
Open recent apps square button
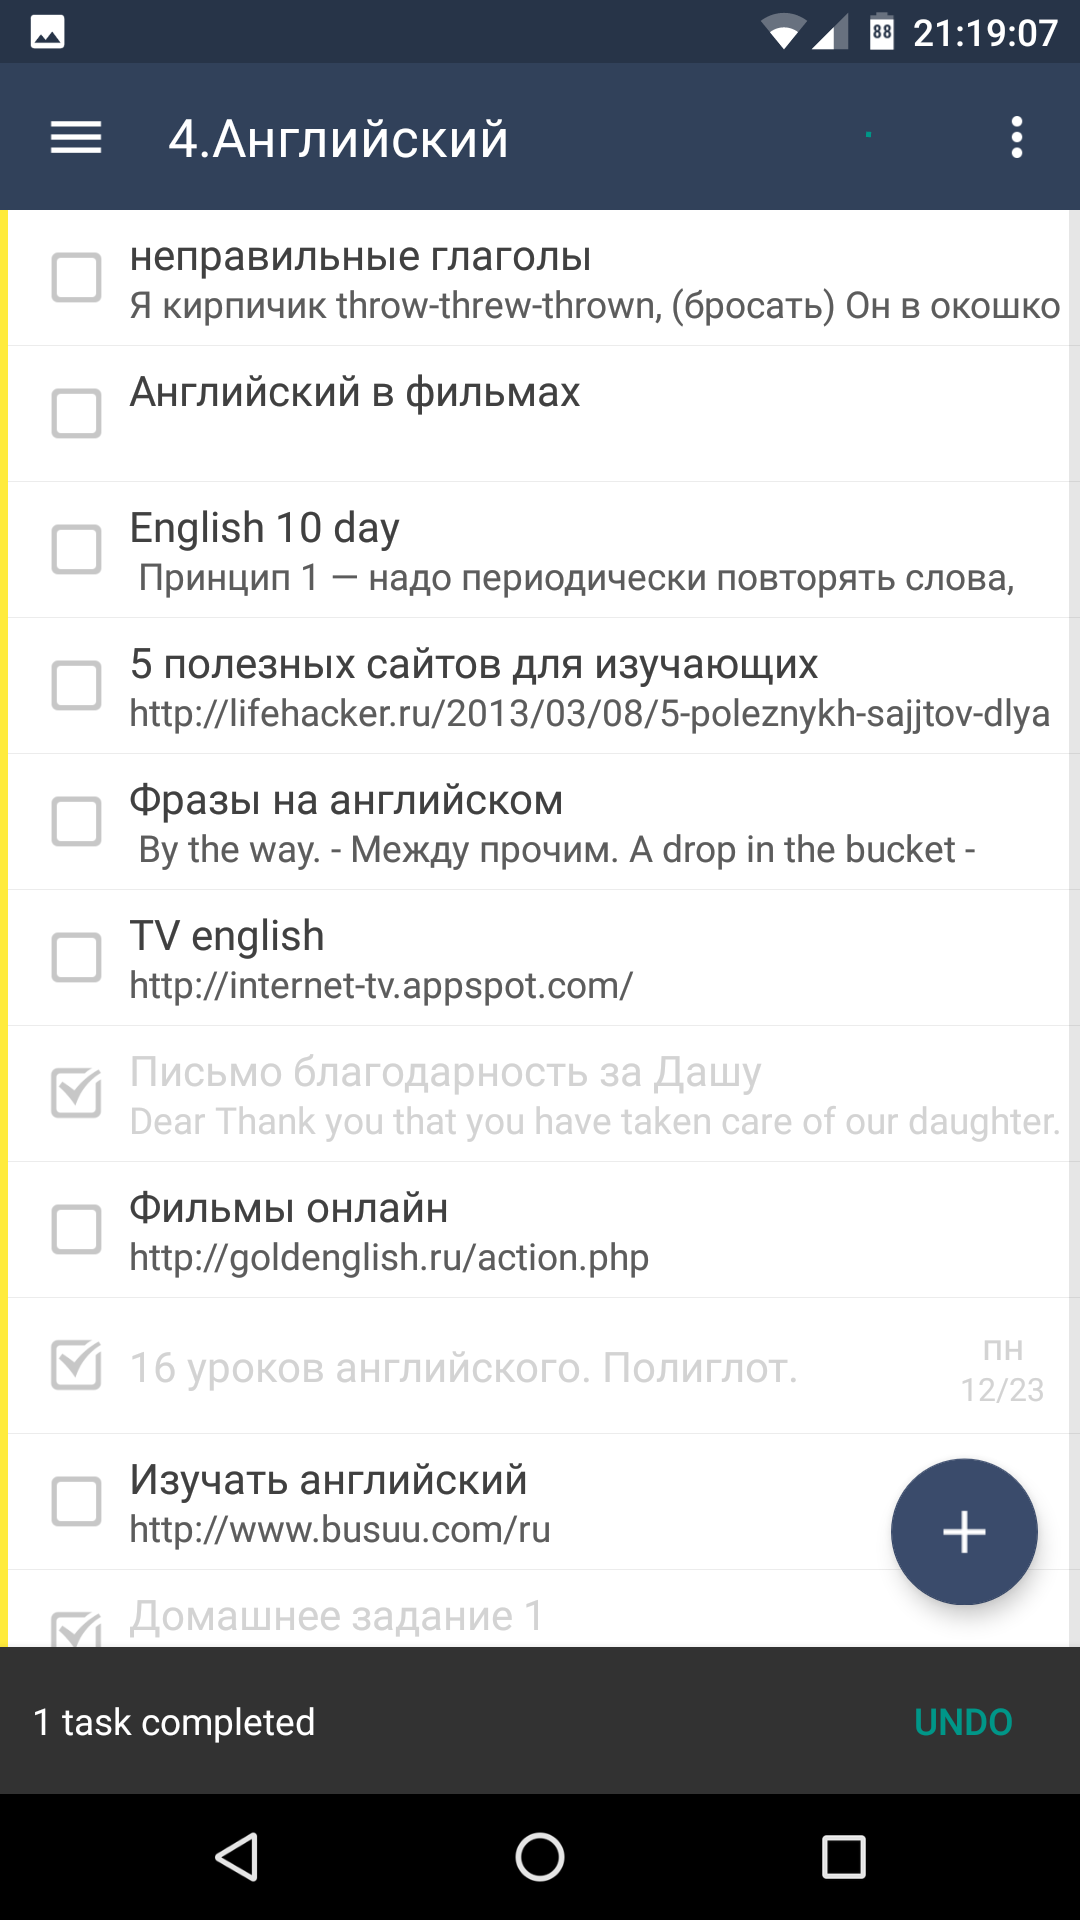[843, 1857]
